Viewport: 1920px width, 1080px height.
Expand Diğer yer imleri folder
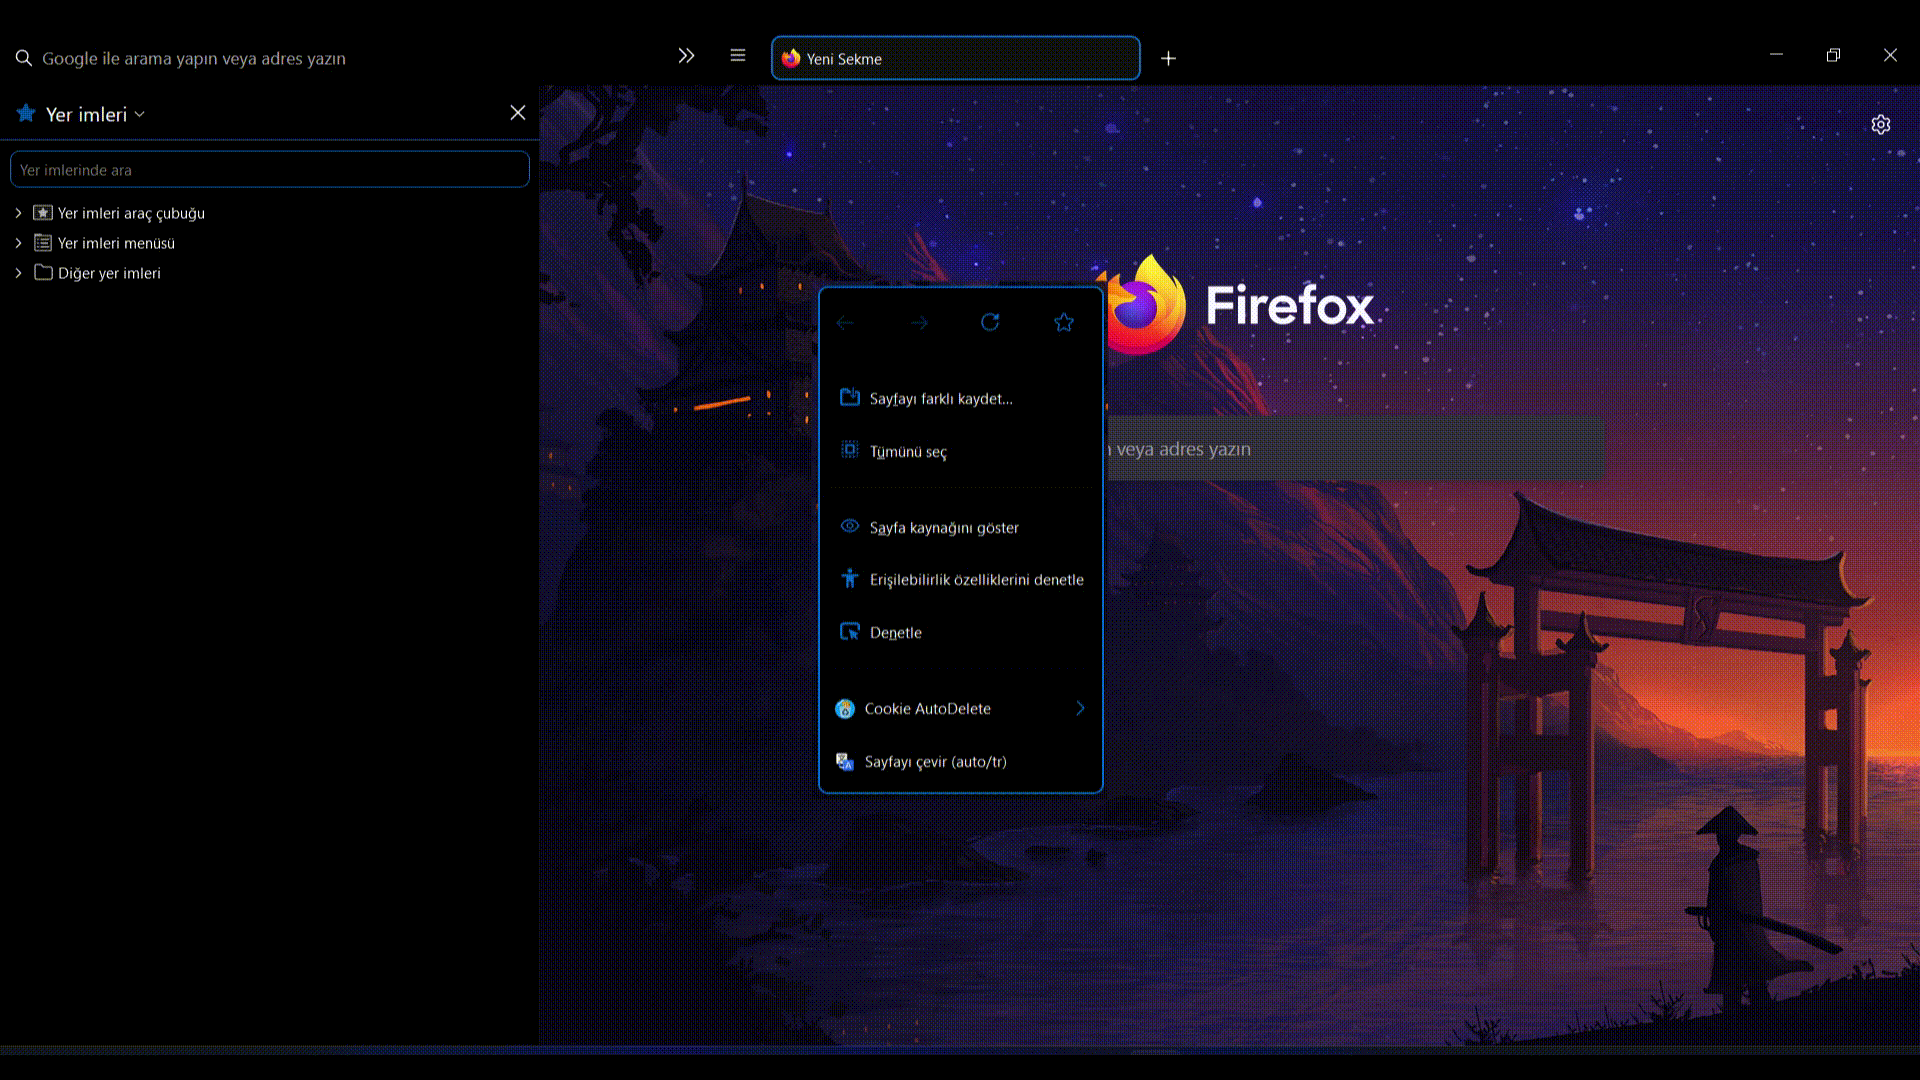[x=18, y=273]
